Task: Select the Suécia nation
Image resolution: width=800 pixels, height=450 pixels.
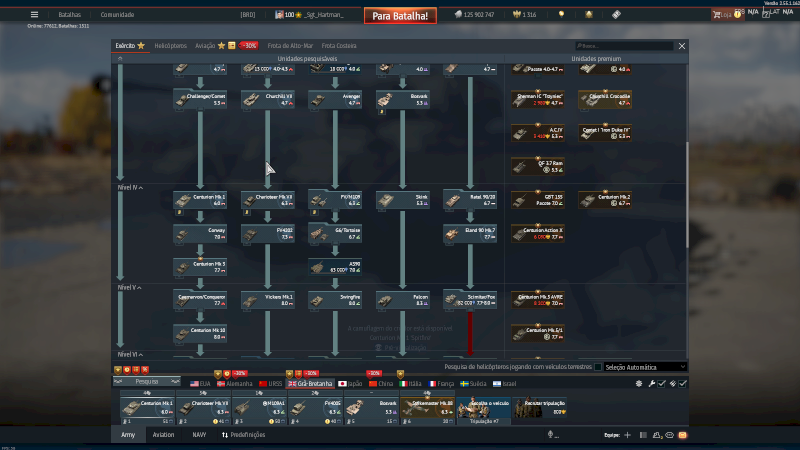Action: pos(473,384)
